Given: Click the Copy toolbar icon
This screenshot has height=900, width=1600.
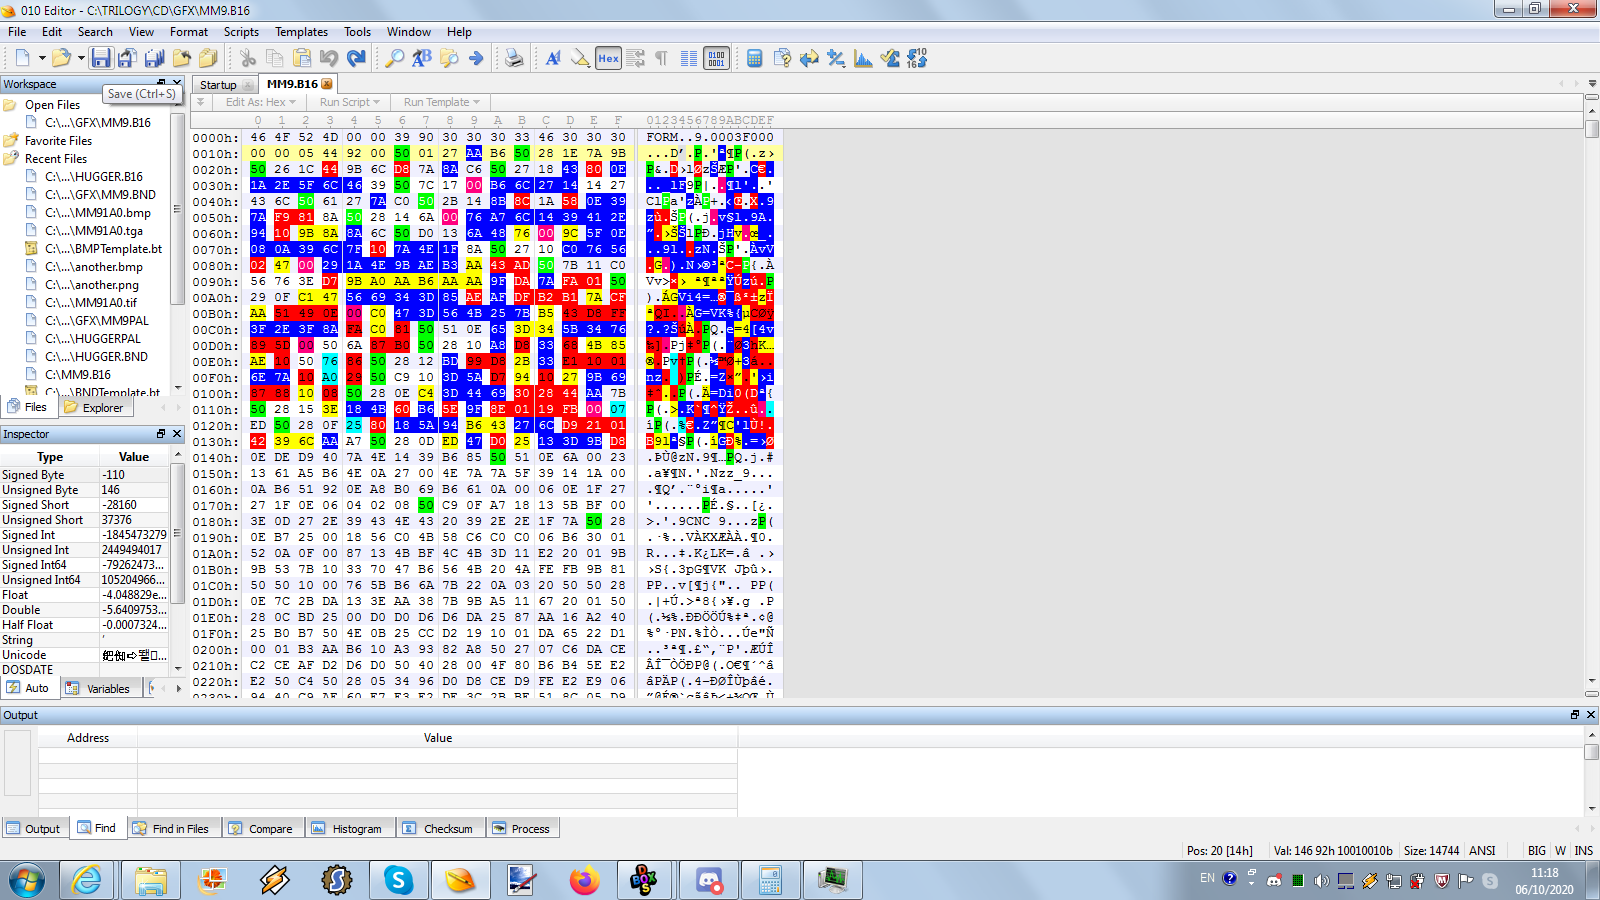Looking at the screenshot, I should coord(275,58).
